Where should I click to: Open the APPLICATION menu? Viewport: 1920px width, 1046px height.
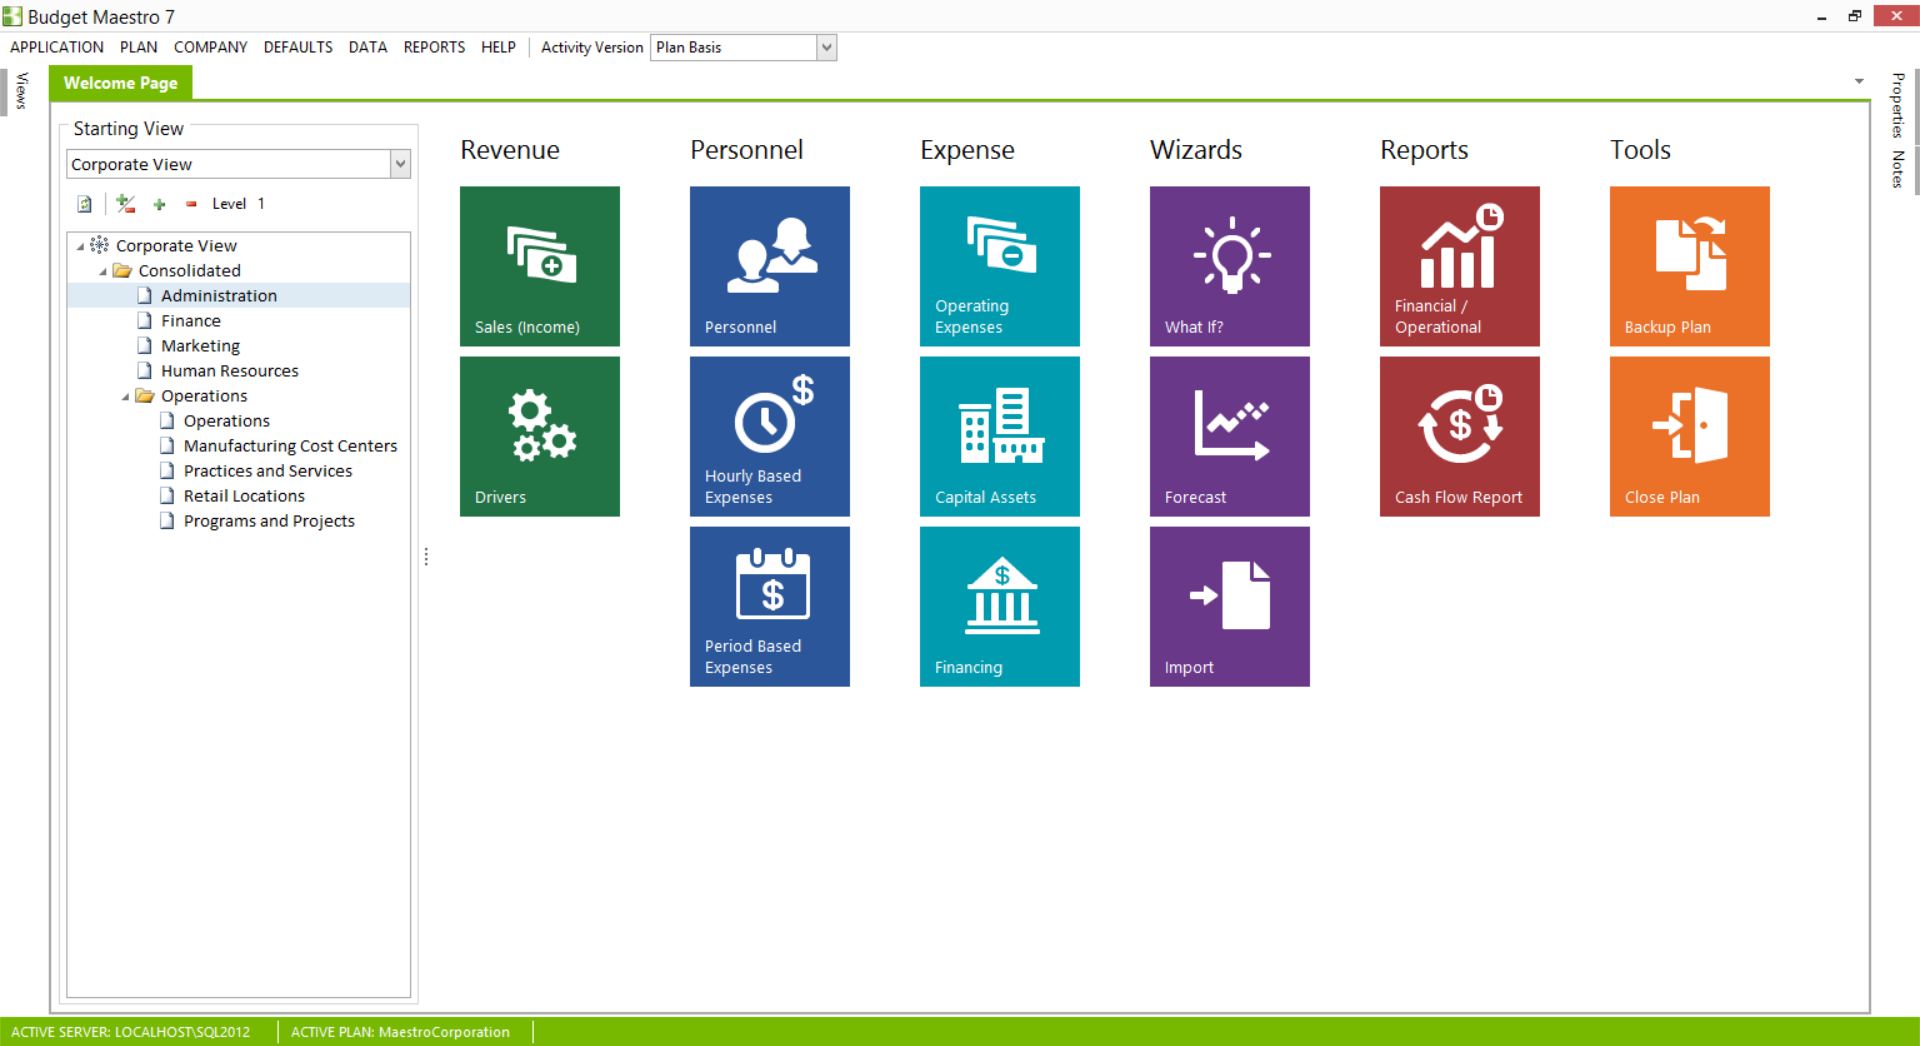(57, 47)
